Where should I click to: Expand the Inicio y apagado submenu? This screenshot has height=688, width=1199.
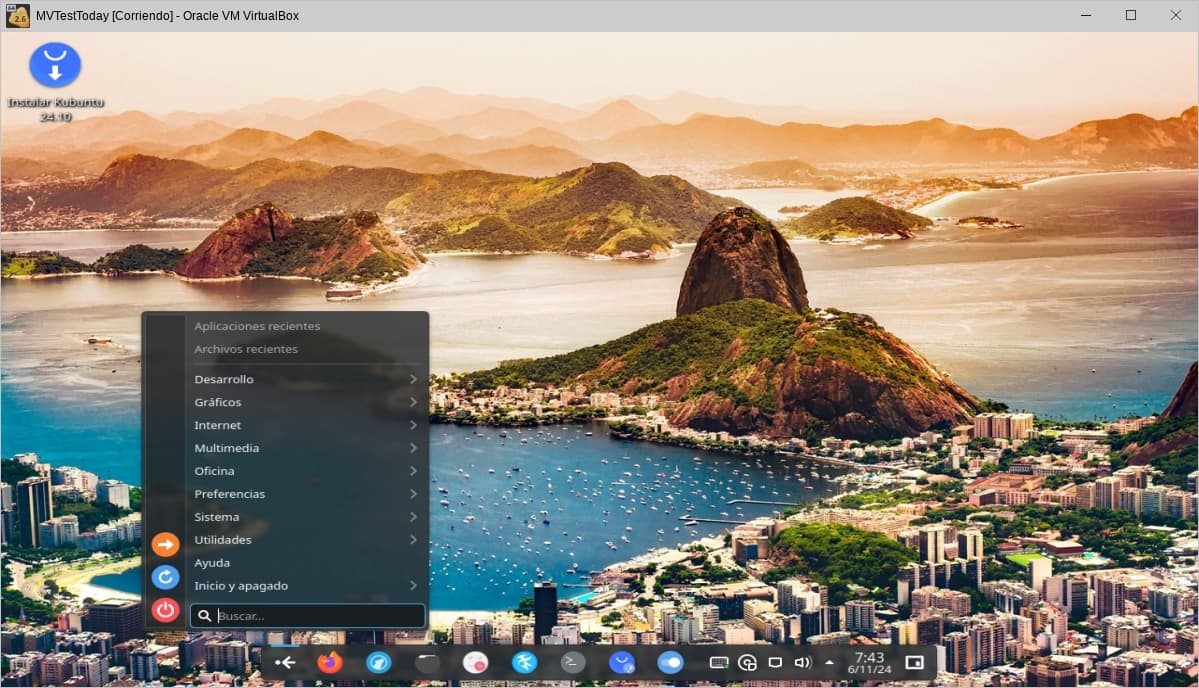(305, 586)
